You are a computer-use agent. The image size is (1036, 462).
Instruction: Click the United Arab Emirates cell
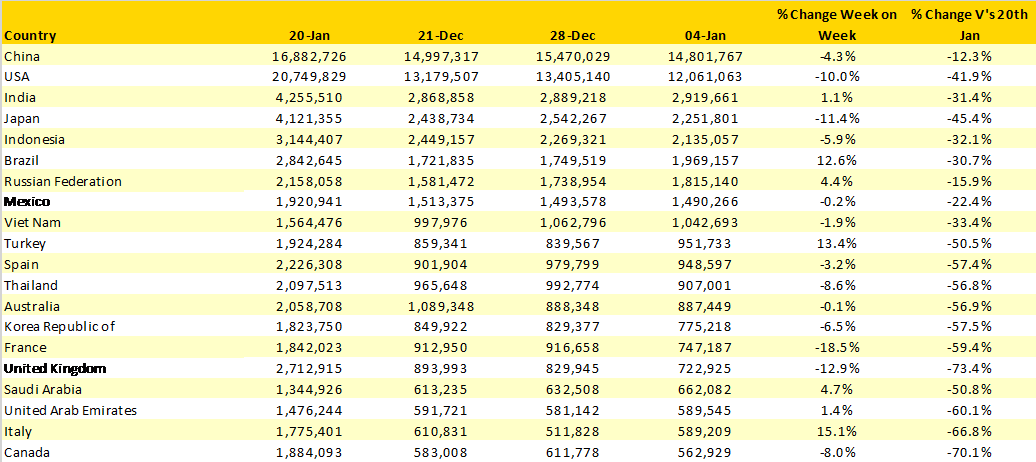[71, 410]
